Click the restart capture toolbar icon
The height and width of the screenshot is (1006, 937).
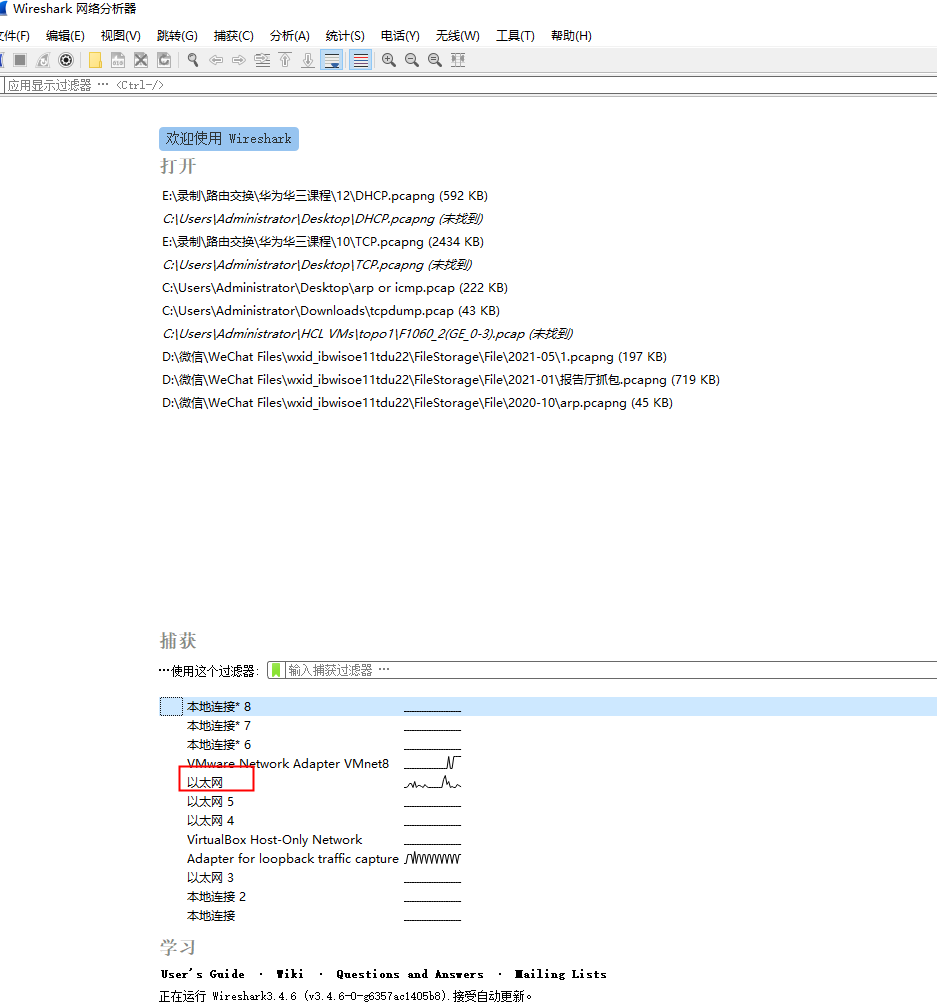point(43,60)
